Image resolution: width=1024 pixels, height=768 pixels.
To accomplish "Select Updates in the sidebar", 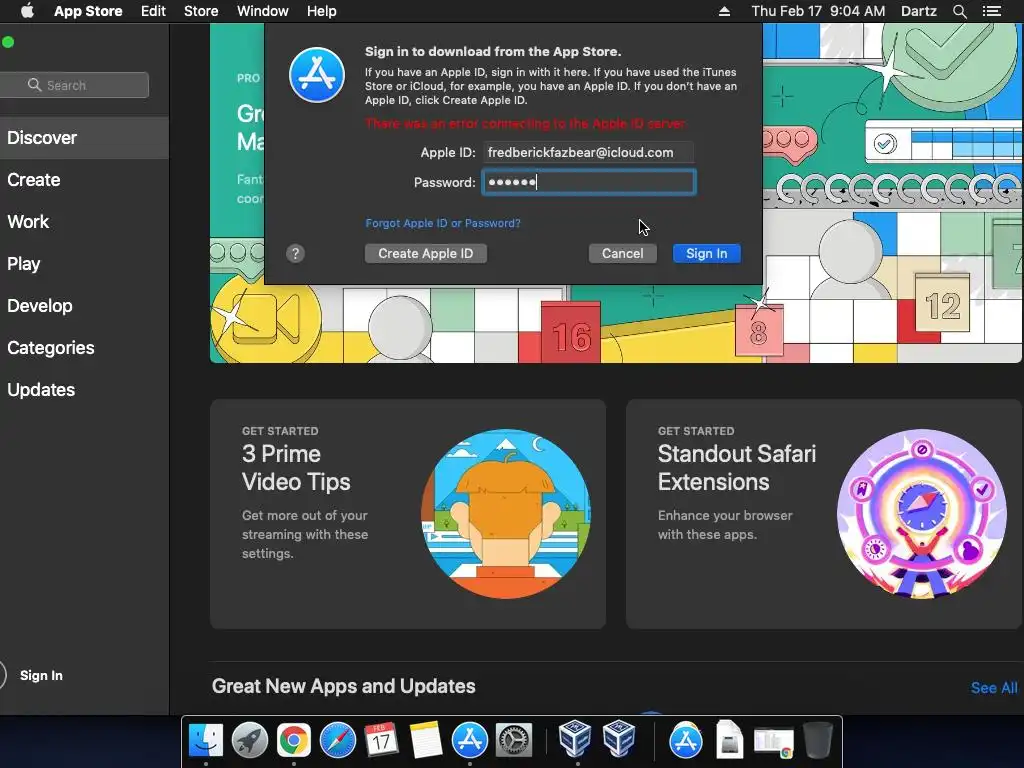I will [84, 390].
